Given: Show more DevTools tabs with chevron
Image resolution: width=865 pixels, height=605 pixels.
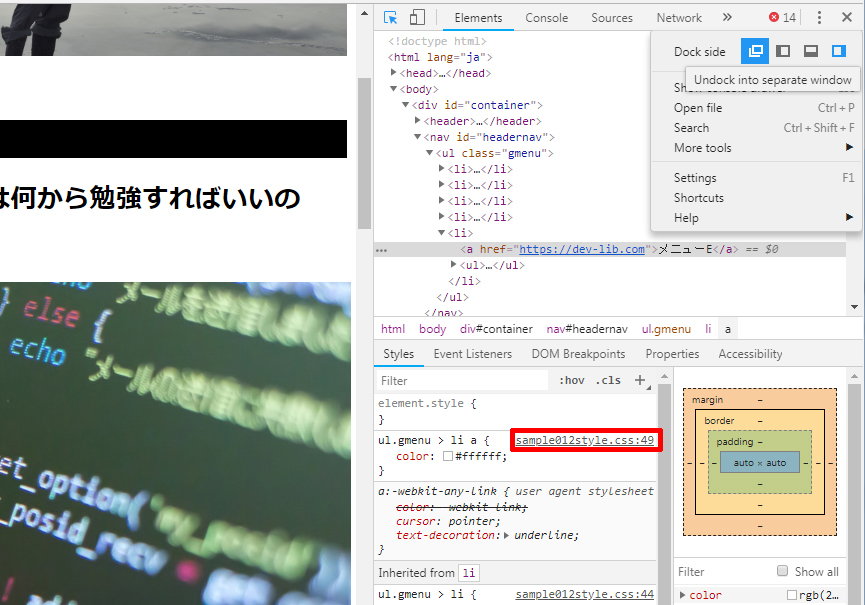Looking at the screenshot, I should pos(727,18).
